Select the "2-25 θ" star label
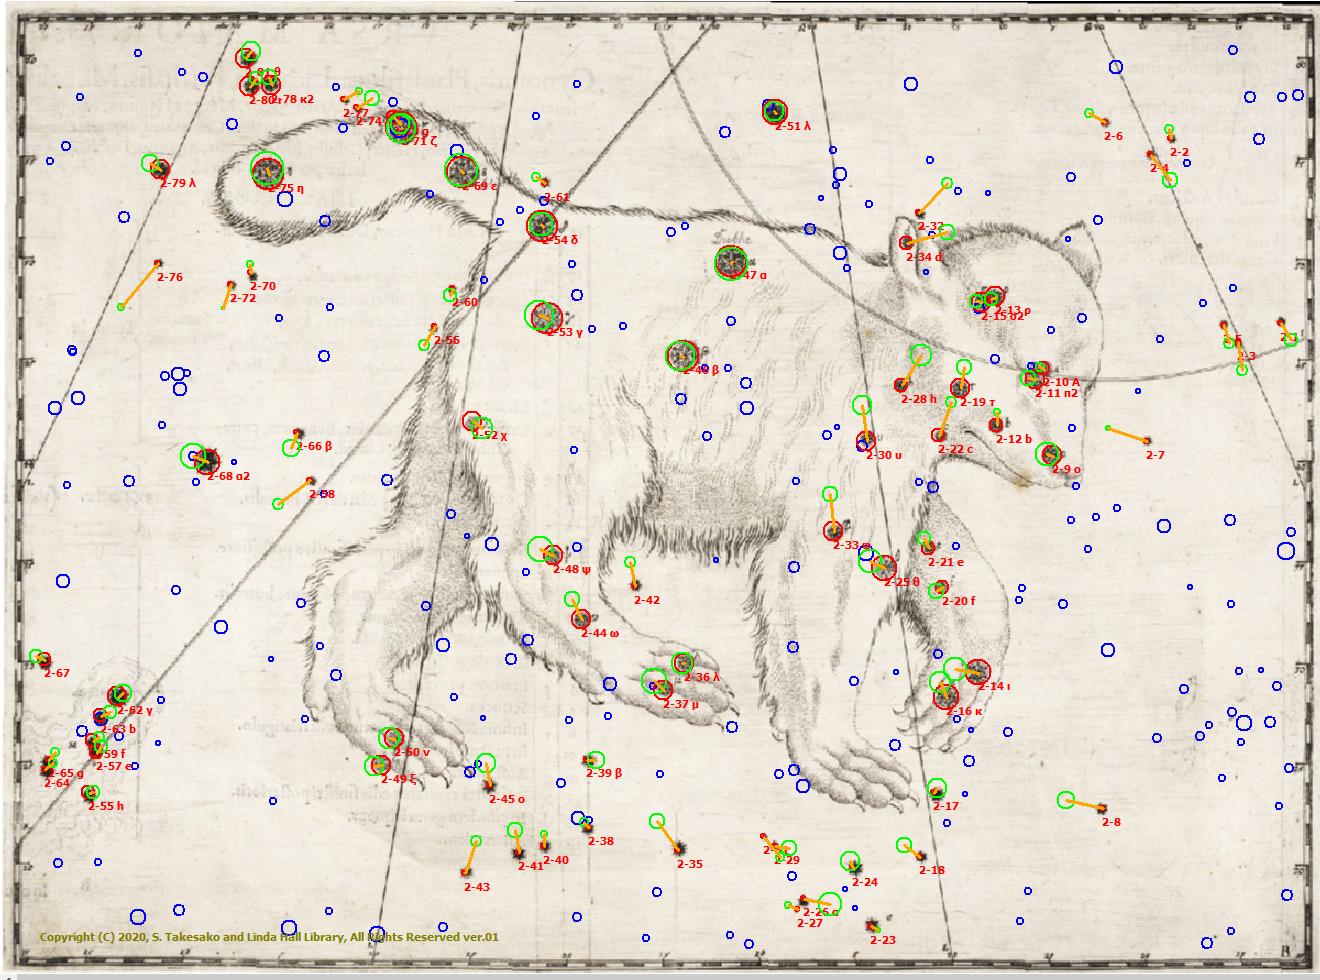The image size is (1320, 980). [x=901, y=581]
